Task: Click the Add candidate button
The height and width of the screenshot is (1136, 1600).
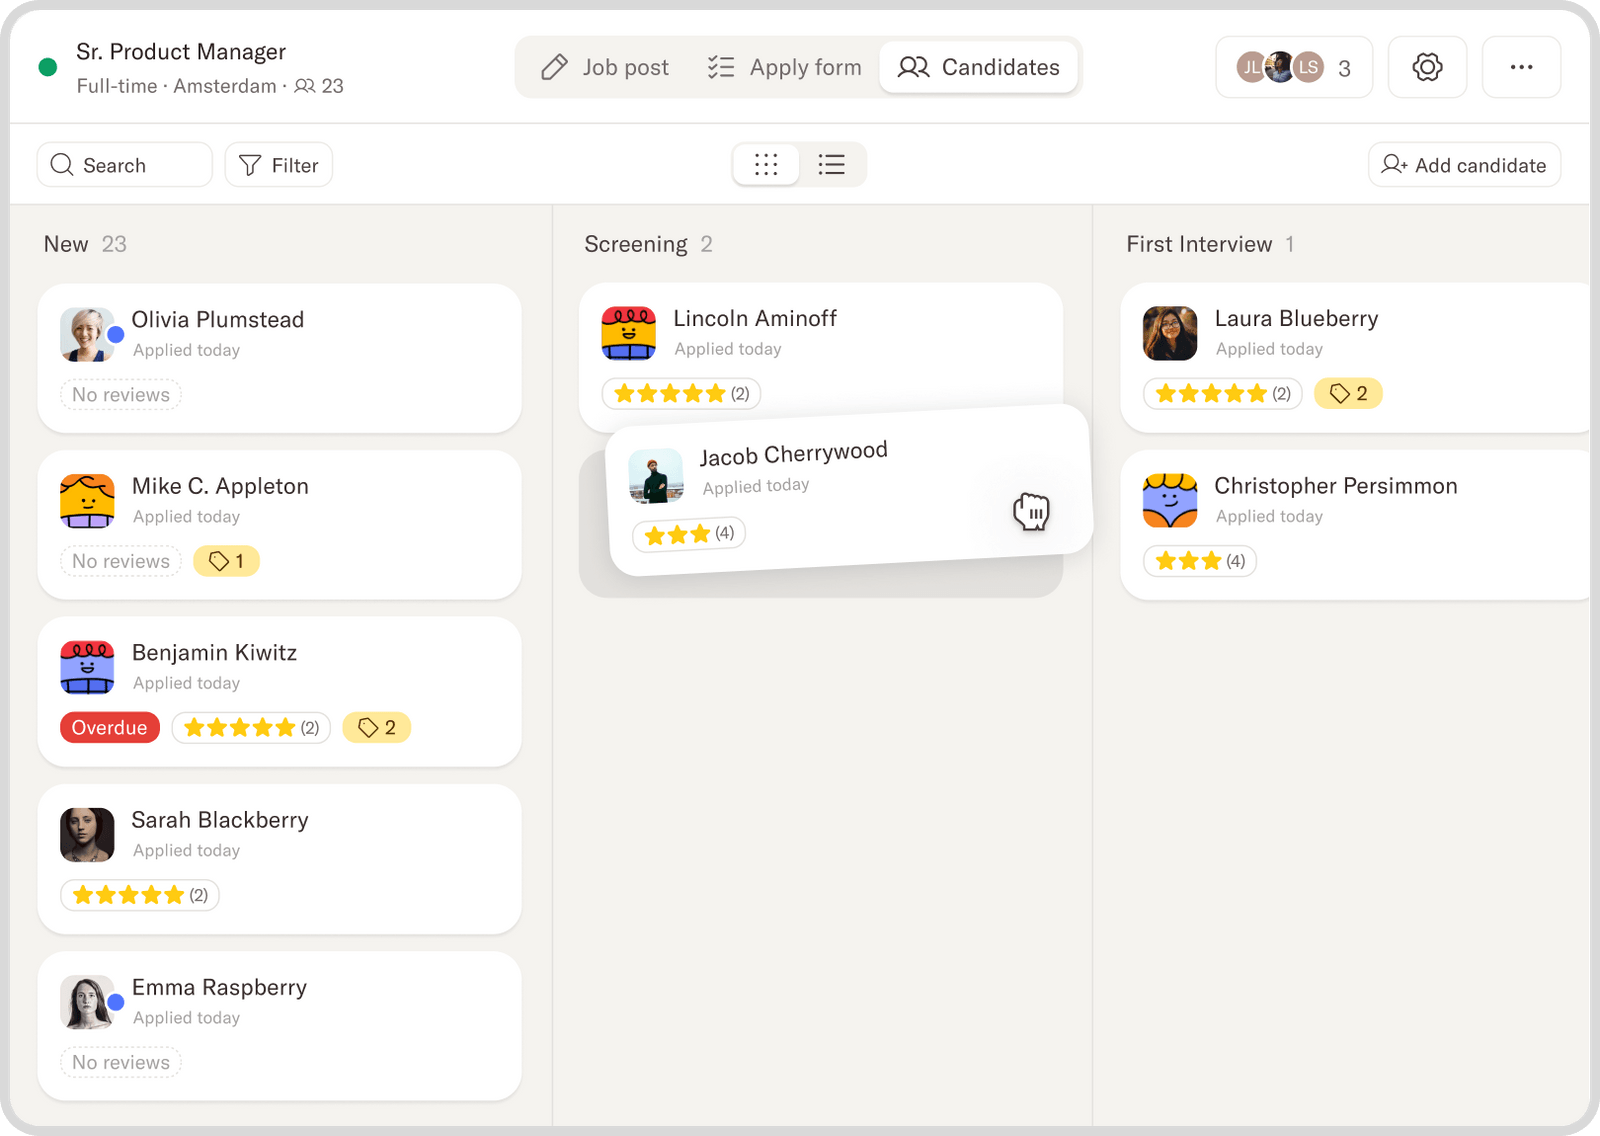Action: click(x=1463, y=164)
